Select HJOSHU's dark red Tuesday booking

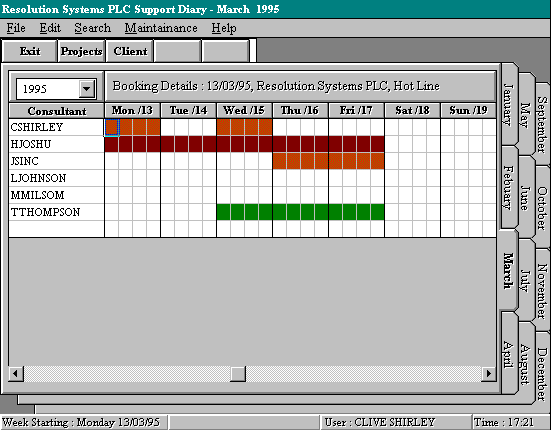188,144
